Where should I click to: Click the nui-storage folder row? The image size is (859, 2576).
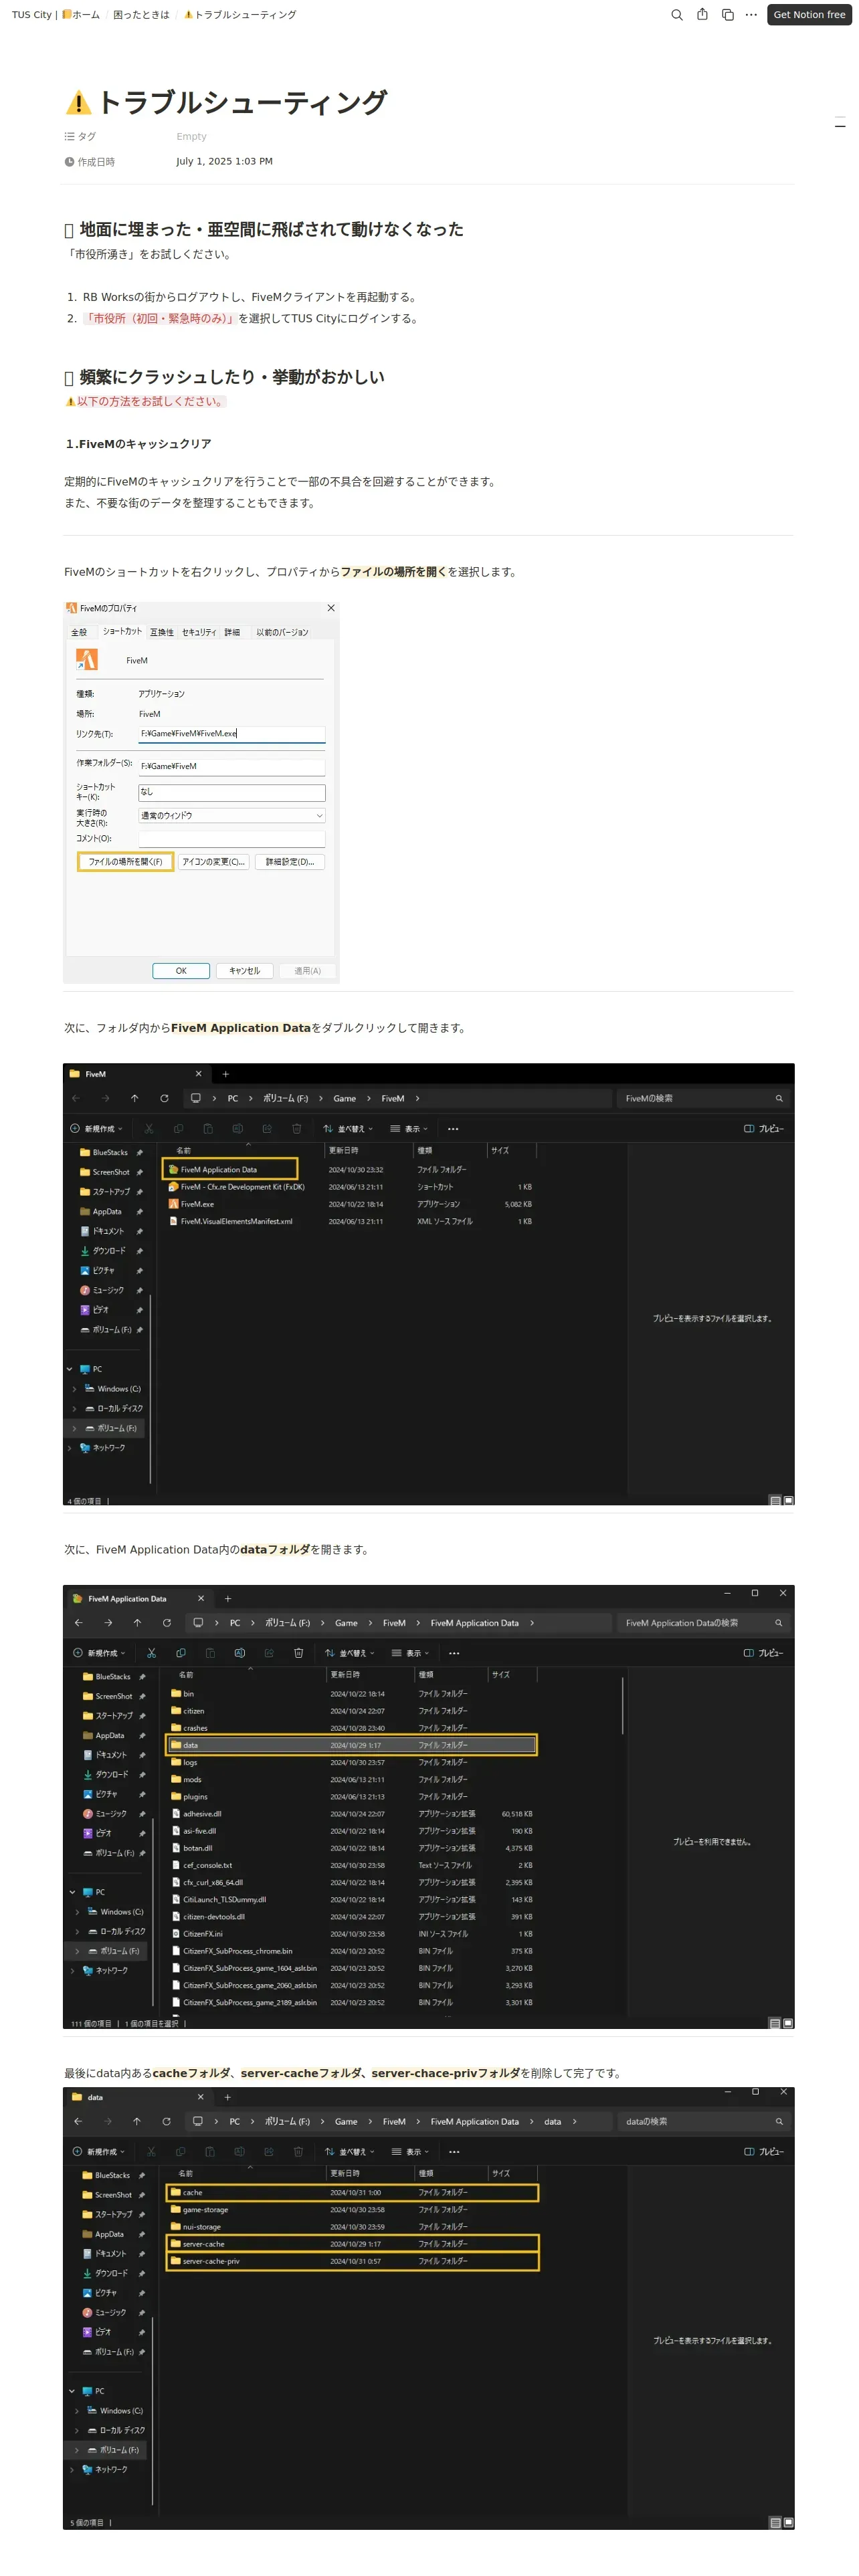click(352, 2226)
